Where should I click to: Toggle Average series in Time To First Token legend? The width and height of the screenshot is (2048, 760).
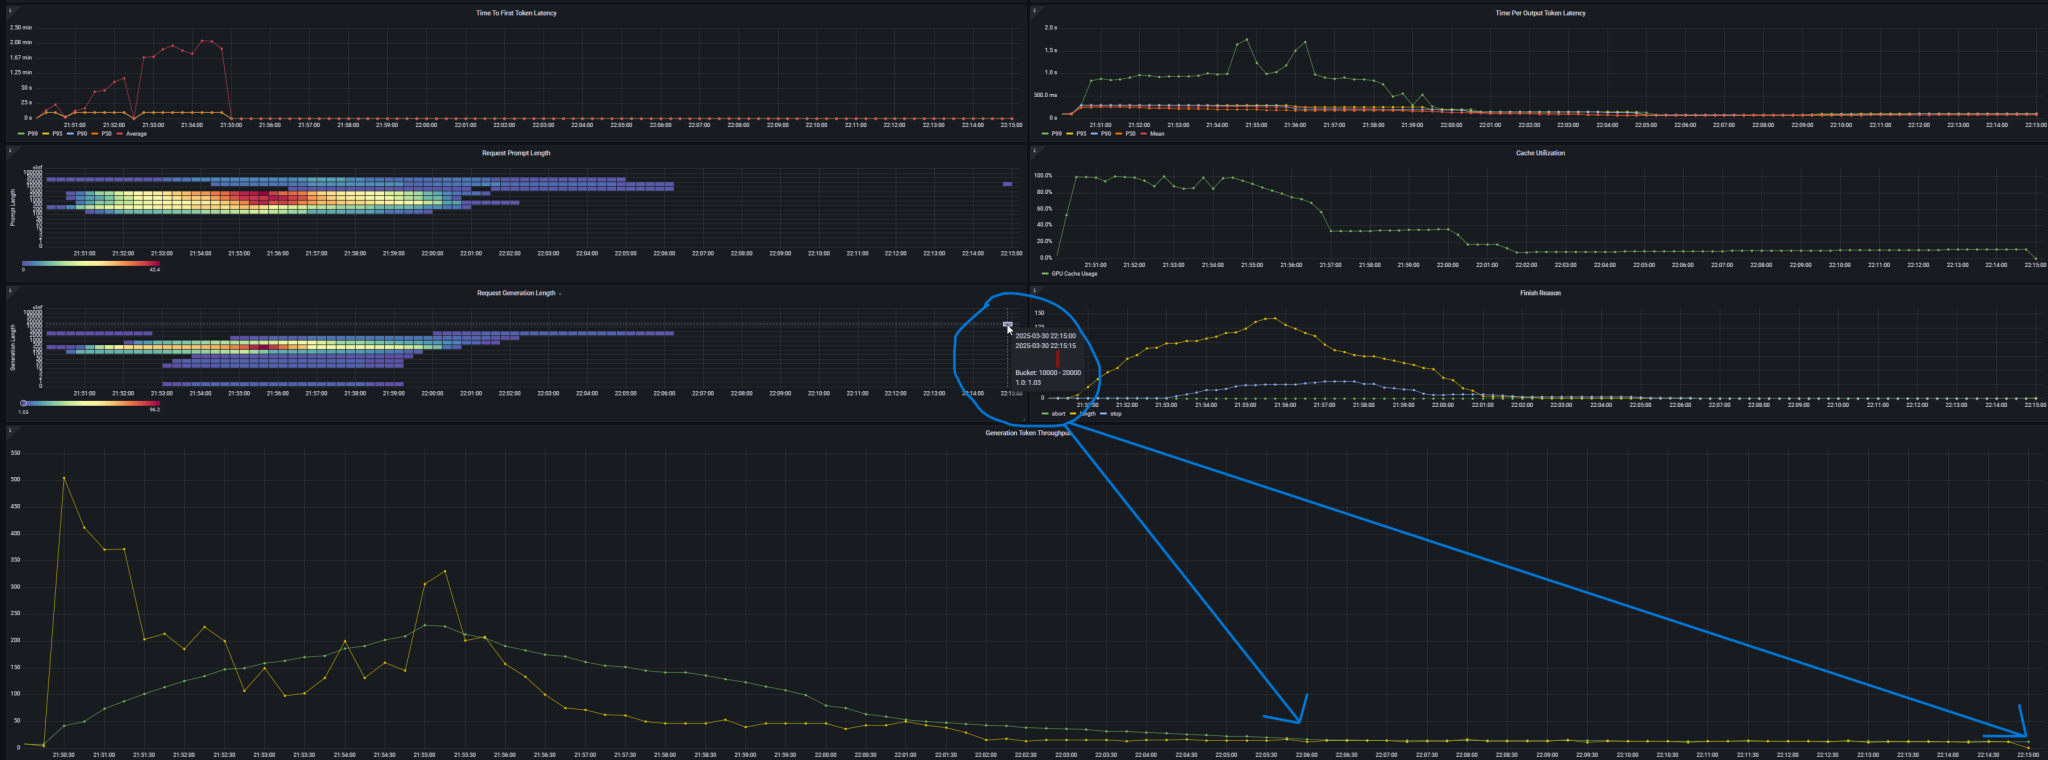pos(136,133)
